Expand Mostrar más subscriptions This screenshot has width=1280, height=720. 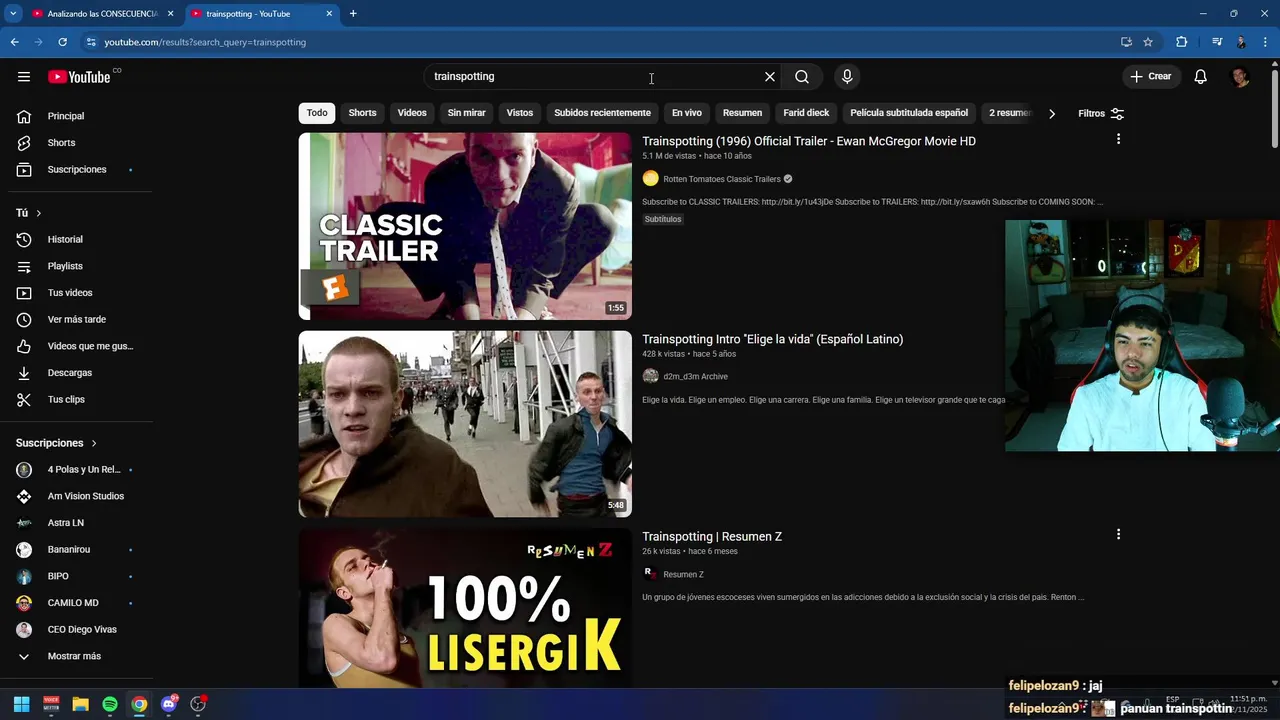pos(76,656)
